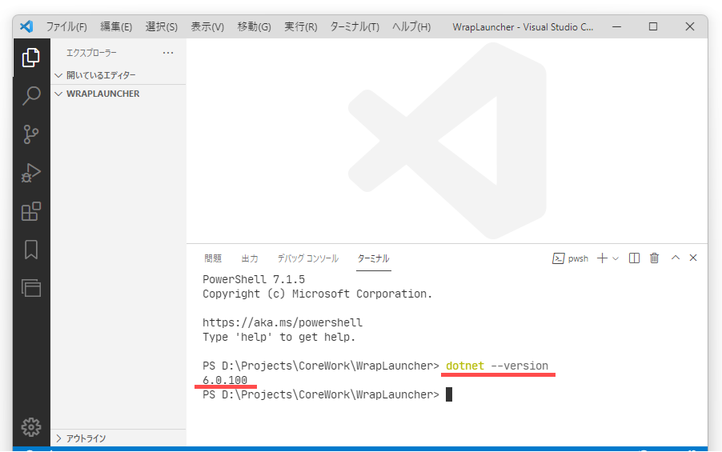722x452 pixels.
Task: Close the terminal panel
Action: click(693, 258)
